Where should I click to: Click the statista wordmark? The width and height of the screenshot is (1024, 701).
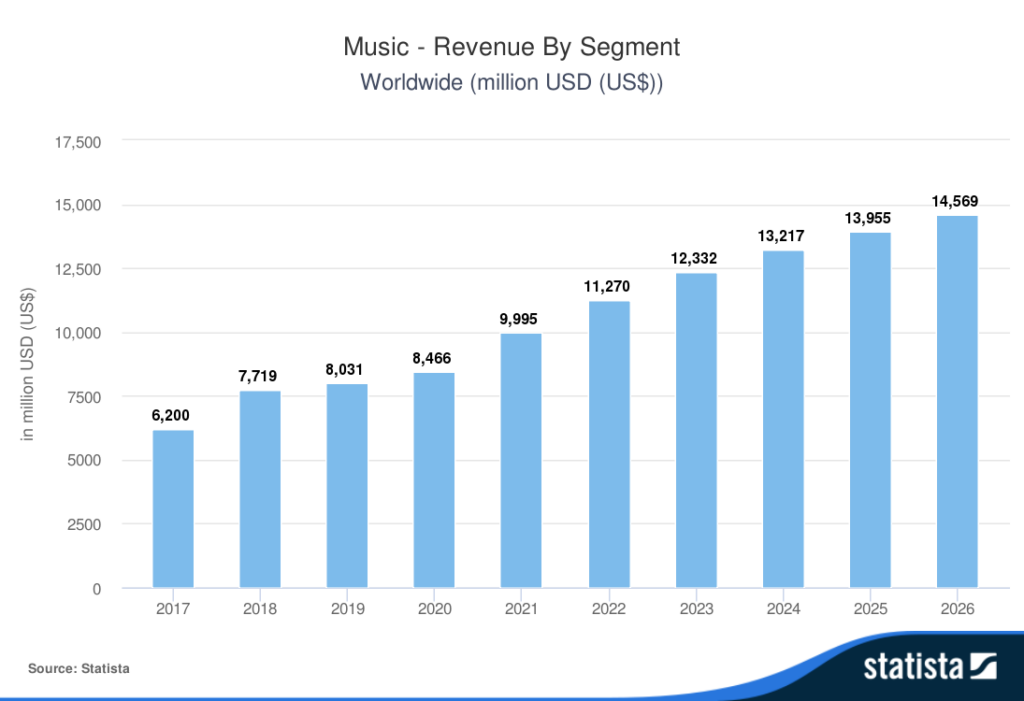tap(913, 666)
